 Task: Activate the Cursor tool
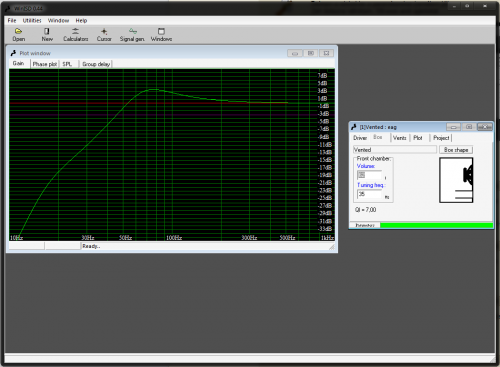tap(104, 35)
